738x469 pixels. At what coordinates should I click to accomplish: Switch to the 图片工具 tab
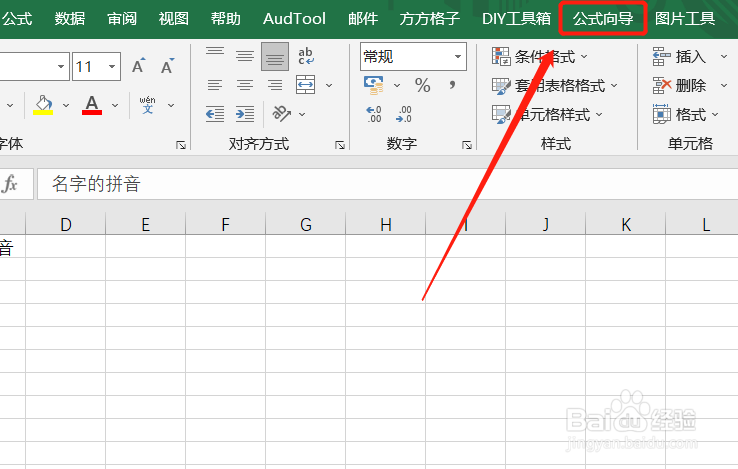click(685, 19)
